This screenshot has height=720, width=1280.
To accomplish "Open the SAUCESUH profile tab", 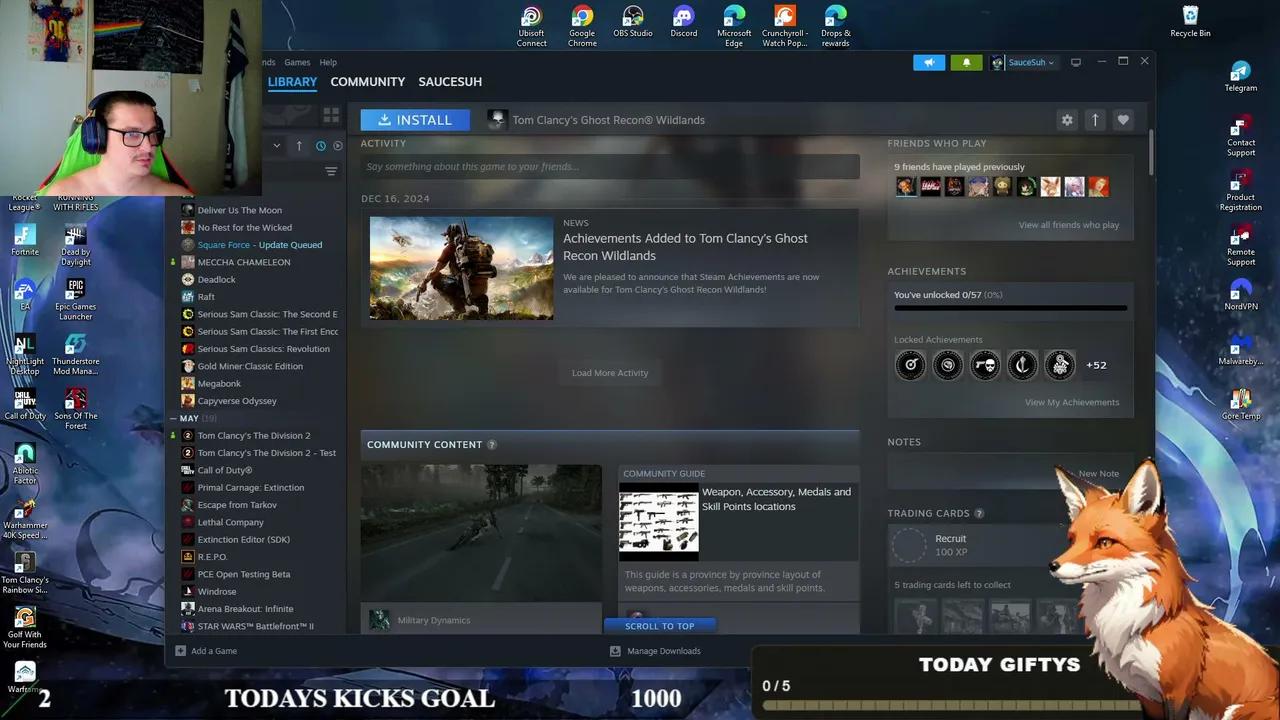I will click(x=450, y=82).
